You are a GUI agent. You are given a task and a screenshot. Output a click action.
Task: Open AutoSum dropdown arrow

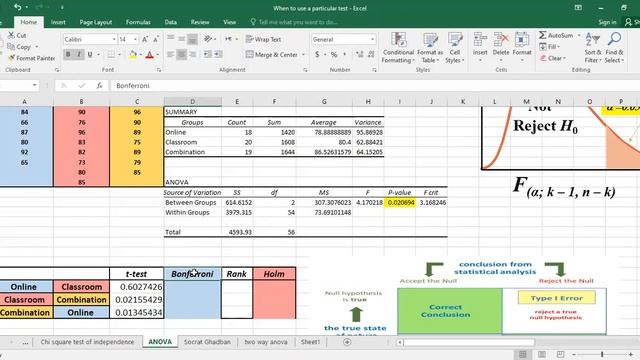pyautogui.click(x=578, y=35)
